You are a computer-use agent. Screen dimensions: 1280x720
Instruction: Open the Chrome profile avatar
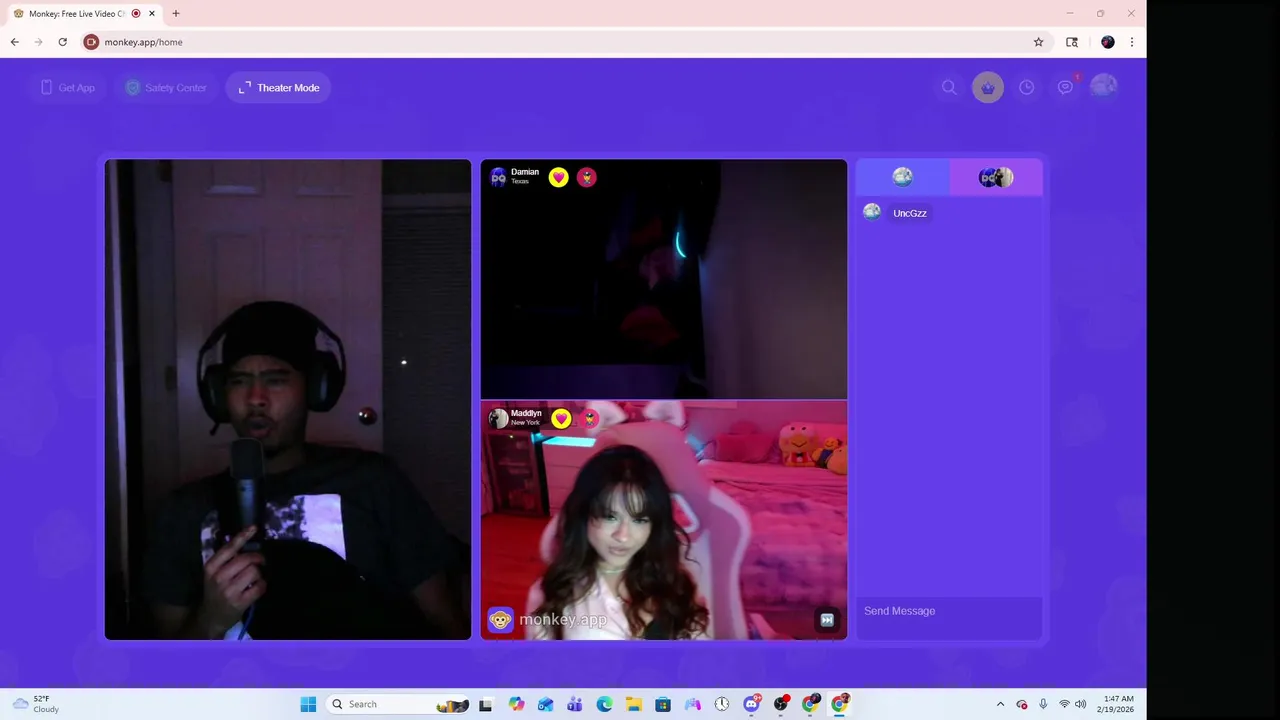point(1107,42)
